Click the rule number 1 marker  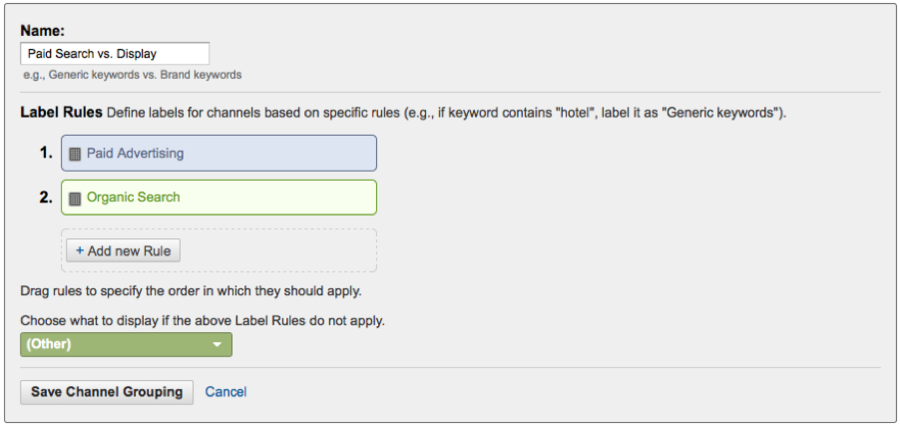45,154
